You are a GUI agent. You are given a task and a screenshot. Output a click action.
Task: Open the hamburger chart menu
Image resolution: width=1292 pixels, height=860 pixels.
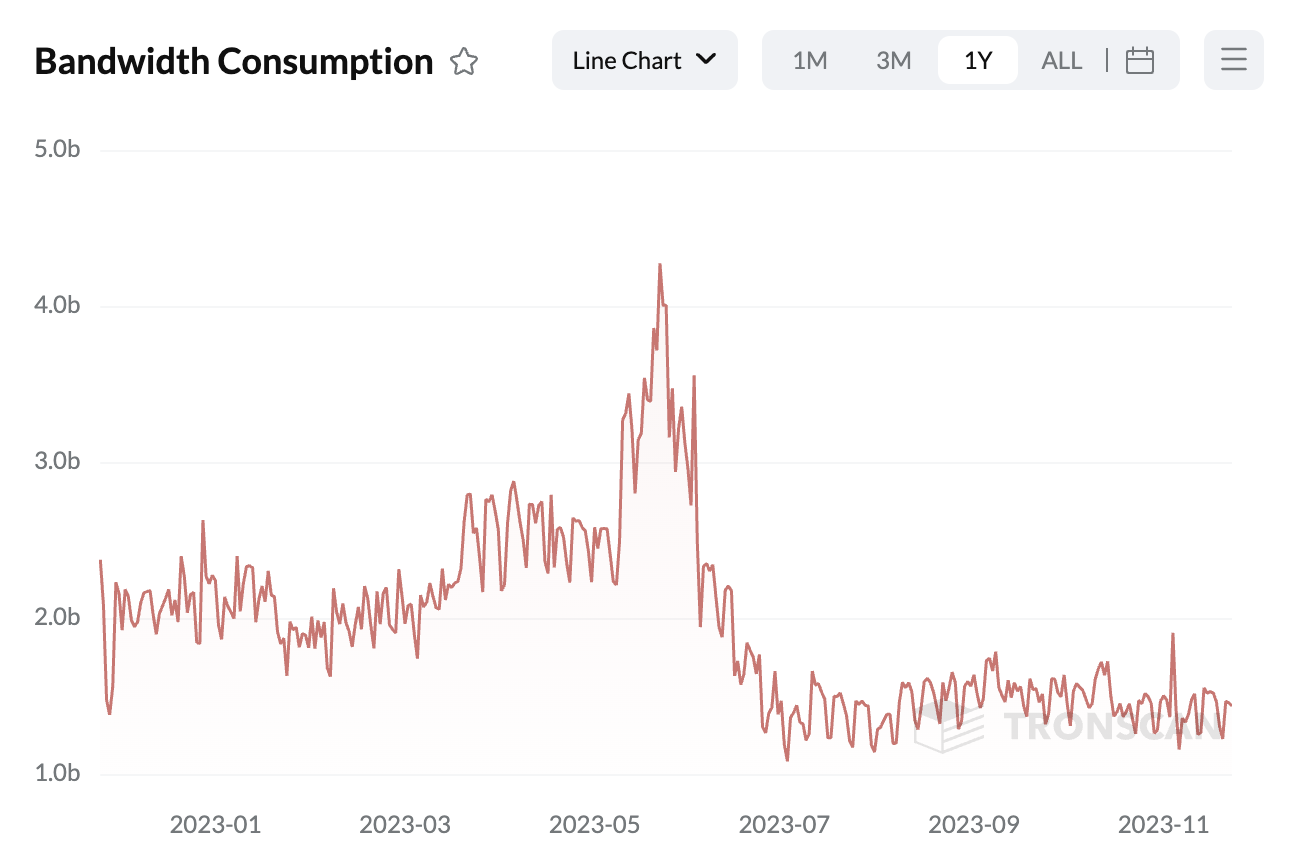click(1233, 61)
